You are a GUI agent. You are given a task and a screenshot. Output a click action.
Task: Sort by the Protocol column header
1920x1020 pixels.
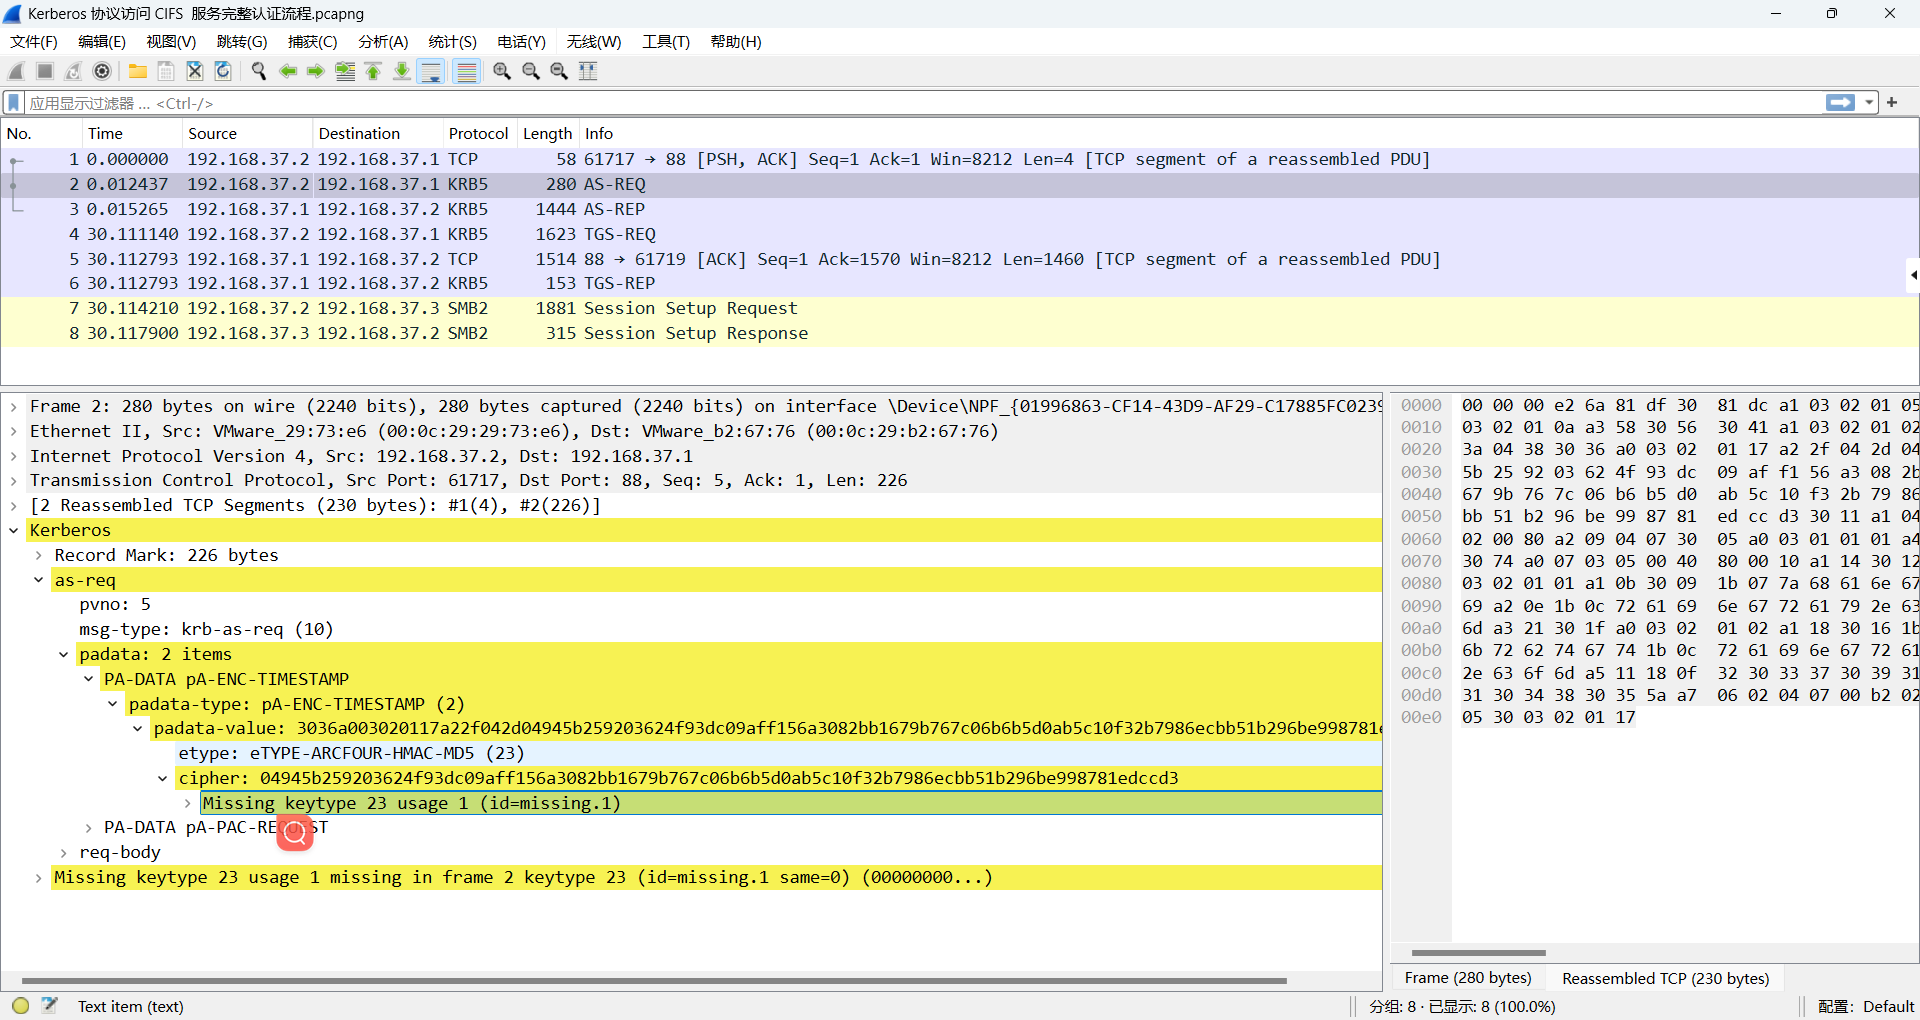click(478, 134)
